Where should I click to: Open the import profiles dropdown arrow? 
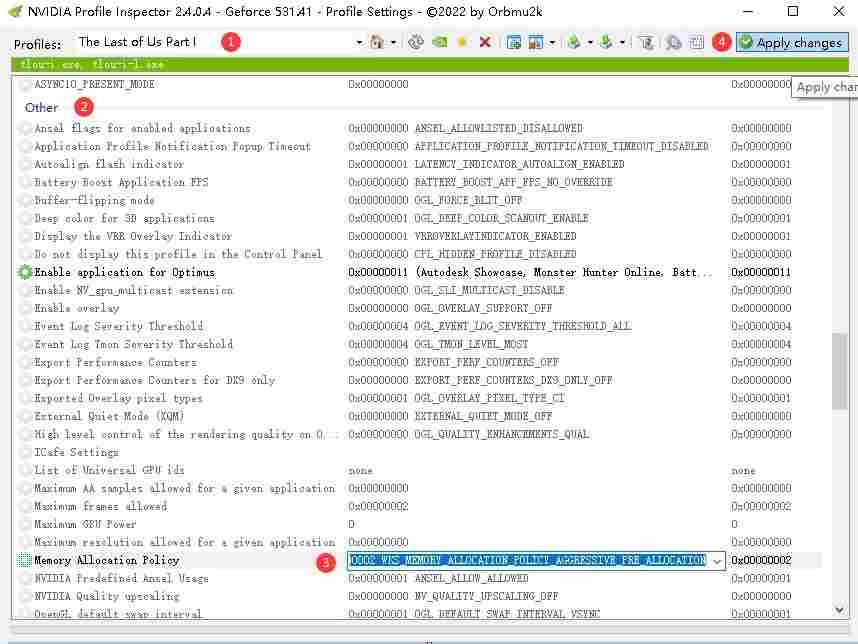click(622, 43)
